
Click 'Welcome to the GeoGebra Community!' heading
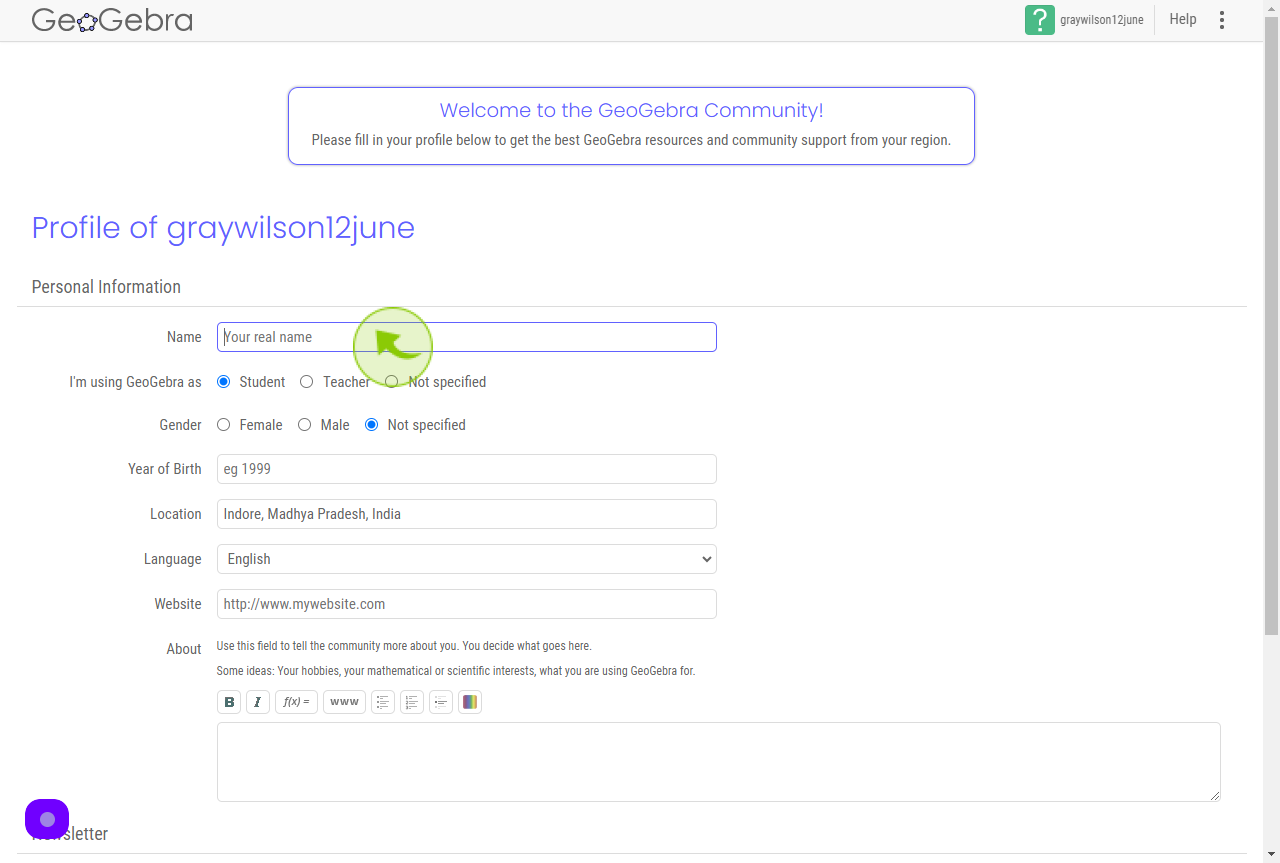[631, 111]
